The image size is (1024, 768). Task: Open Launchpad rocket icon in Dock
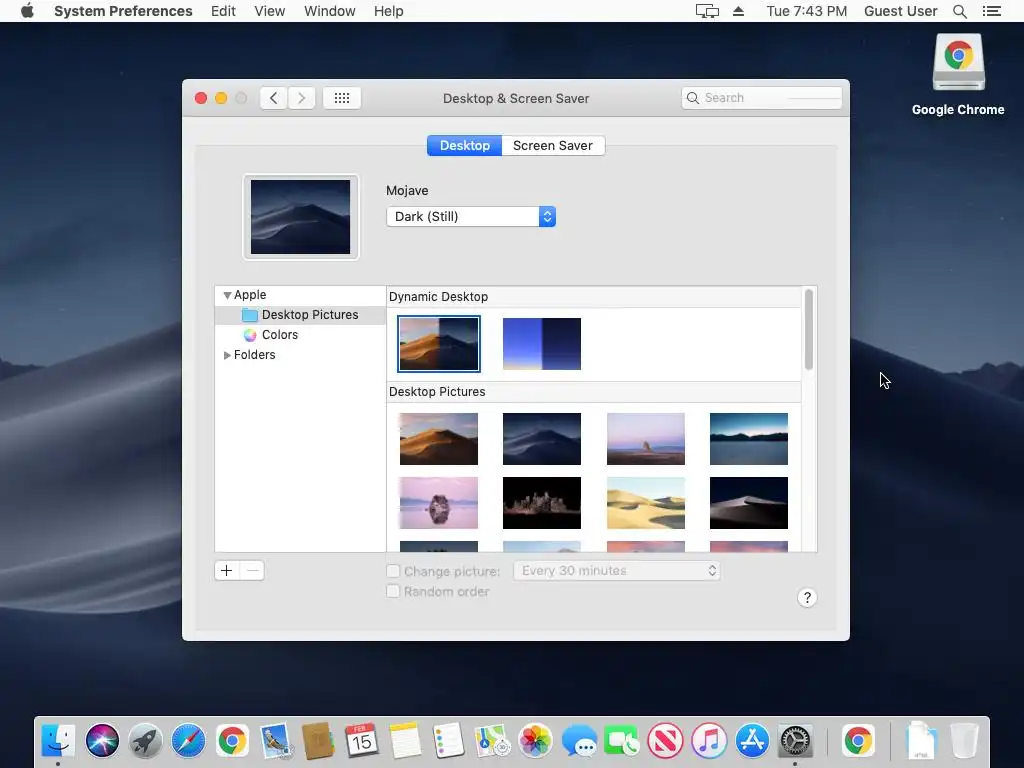coord(145,741)
